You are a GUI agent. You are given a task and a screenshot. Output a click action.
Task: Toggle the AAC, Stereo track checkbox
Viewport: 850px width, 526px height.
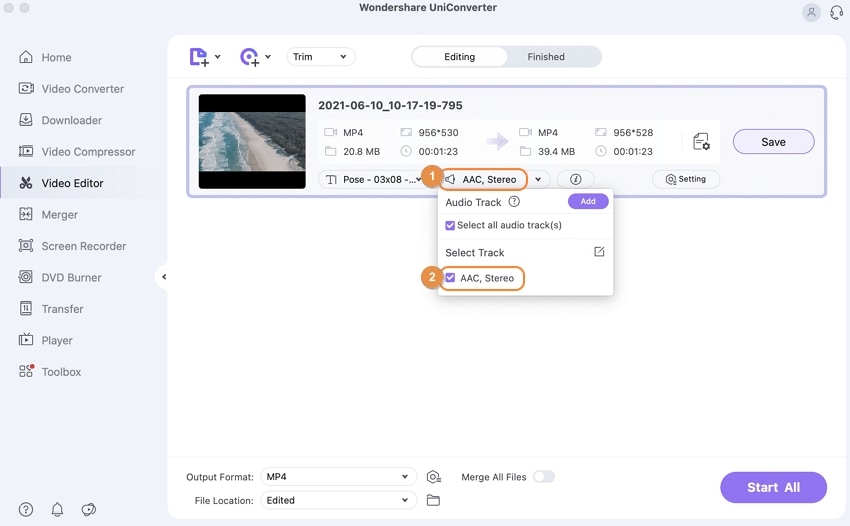(x=450, y=278)
